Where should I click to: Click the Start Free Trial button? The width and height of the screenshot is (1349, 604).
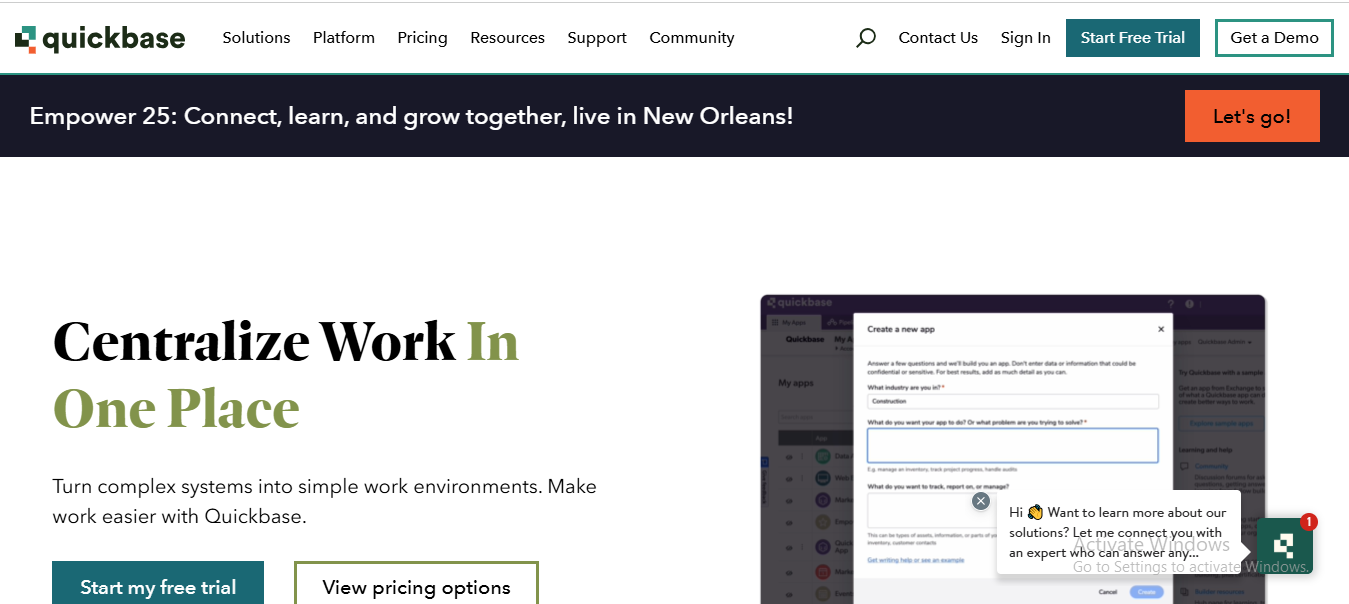point(1133,38)
